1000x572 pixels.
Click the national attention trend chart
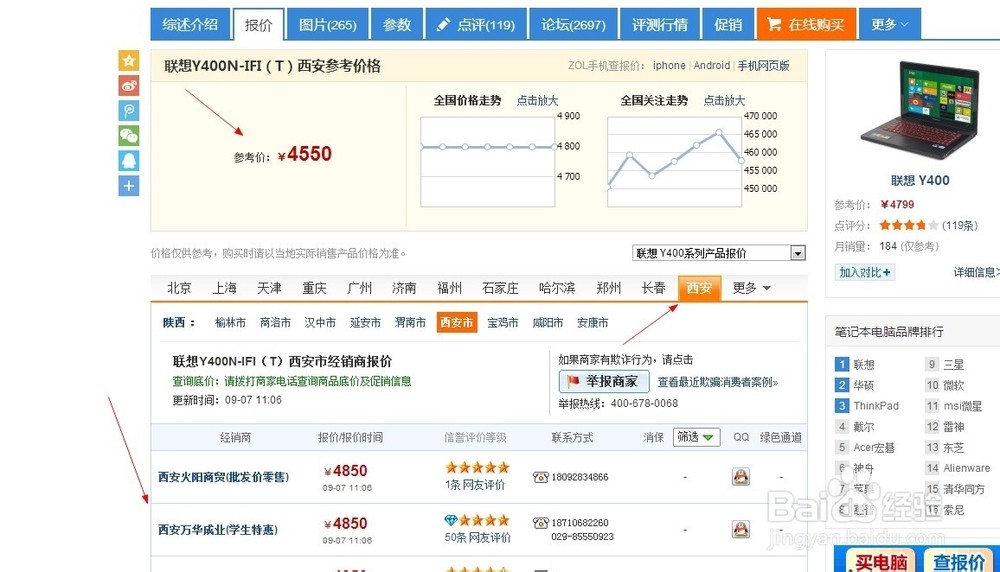(x=675, y=161)
